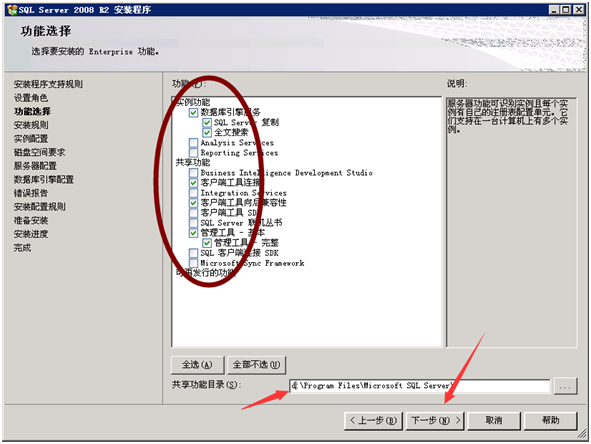Go back with 上一步(B) button
The width and height of the screenshot is (591, 444).
374,420
